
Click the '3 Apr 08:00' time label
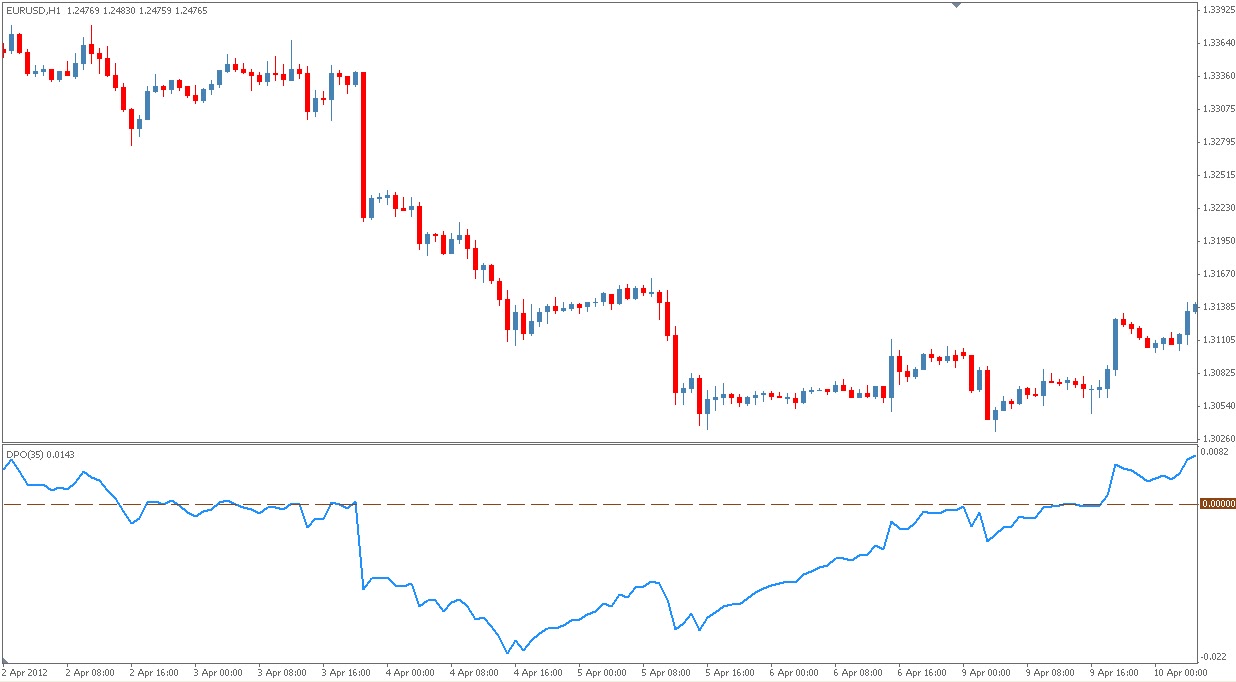(x=283, y=673)
